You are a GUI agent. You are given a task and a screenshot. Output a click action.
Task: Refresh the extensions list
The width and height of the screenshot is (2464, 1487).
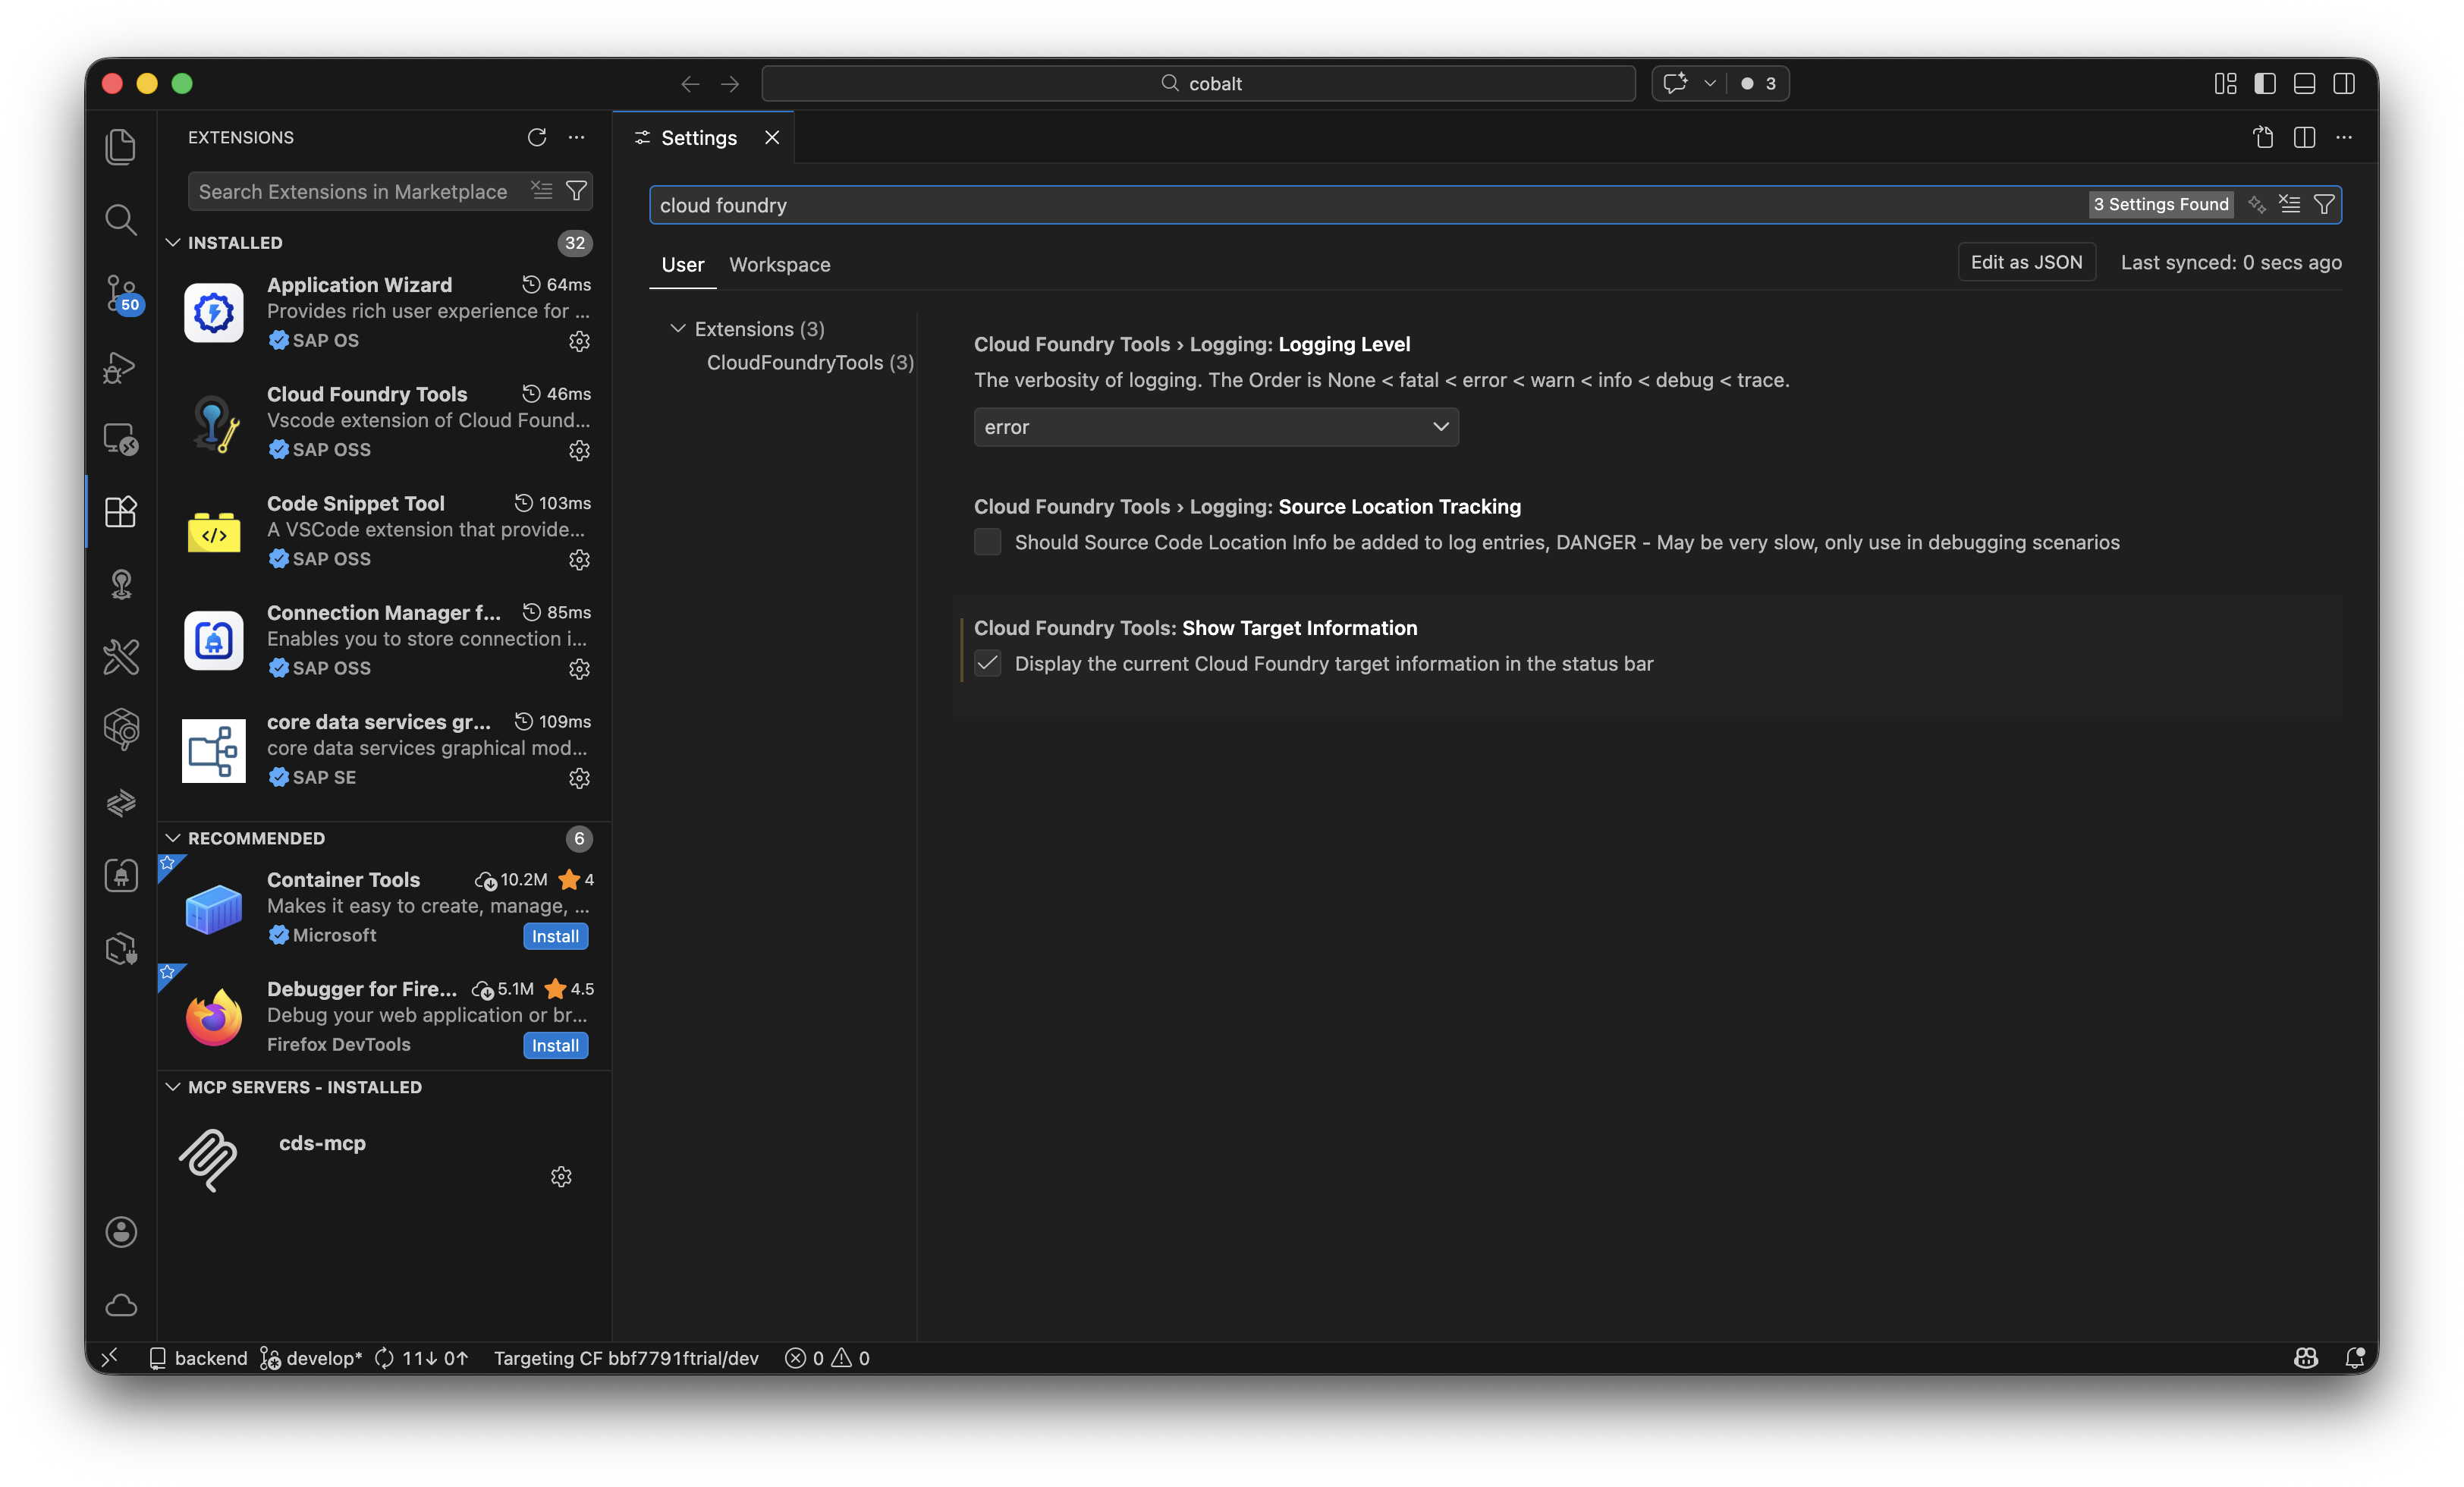click(537, 137)
